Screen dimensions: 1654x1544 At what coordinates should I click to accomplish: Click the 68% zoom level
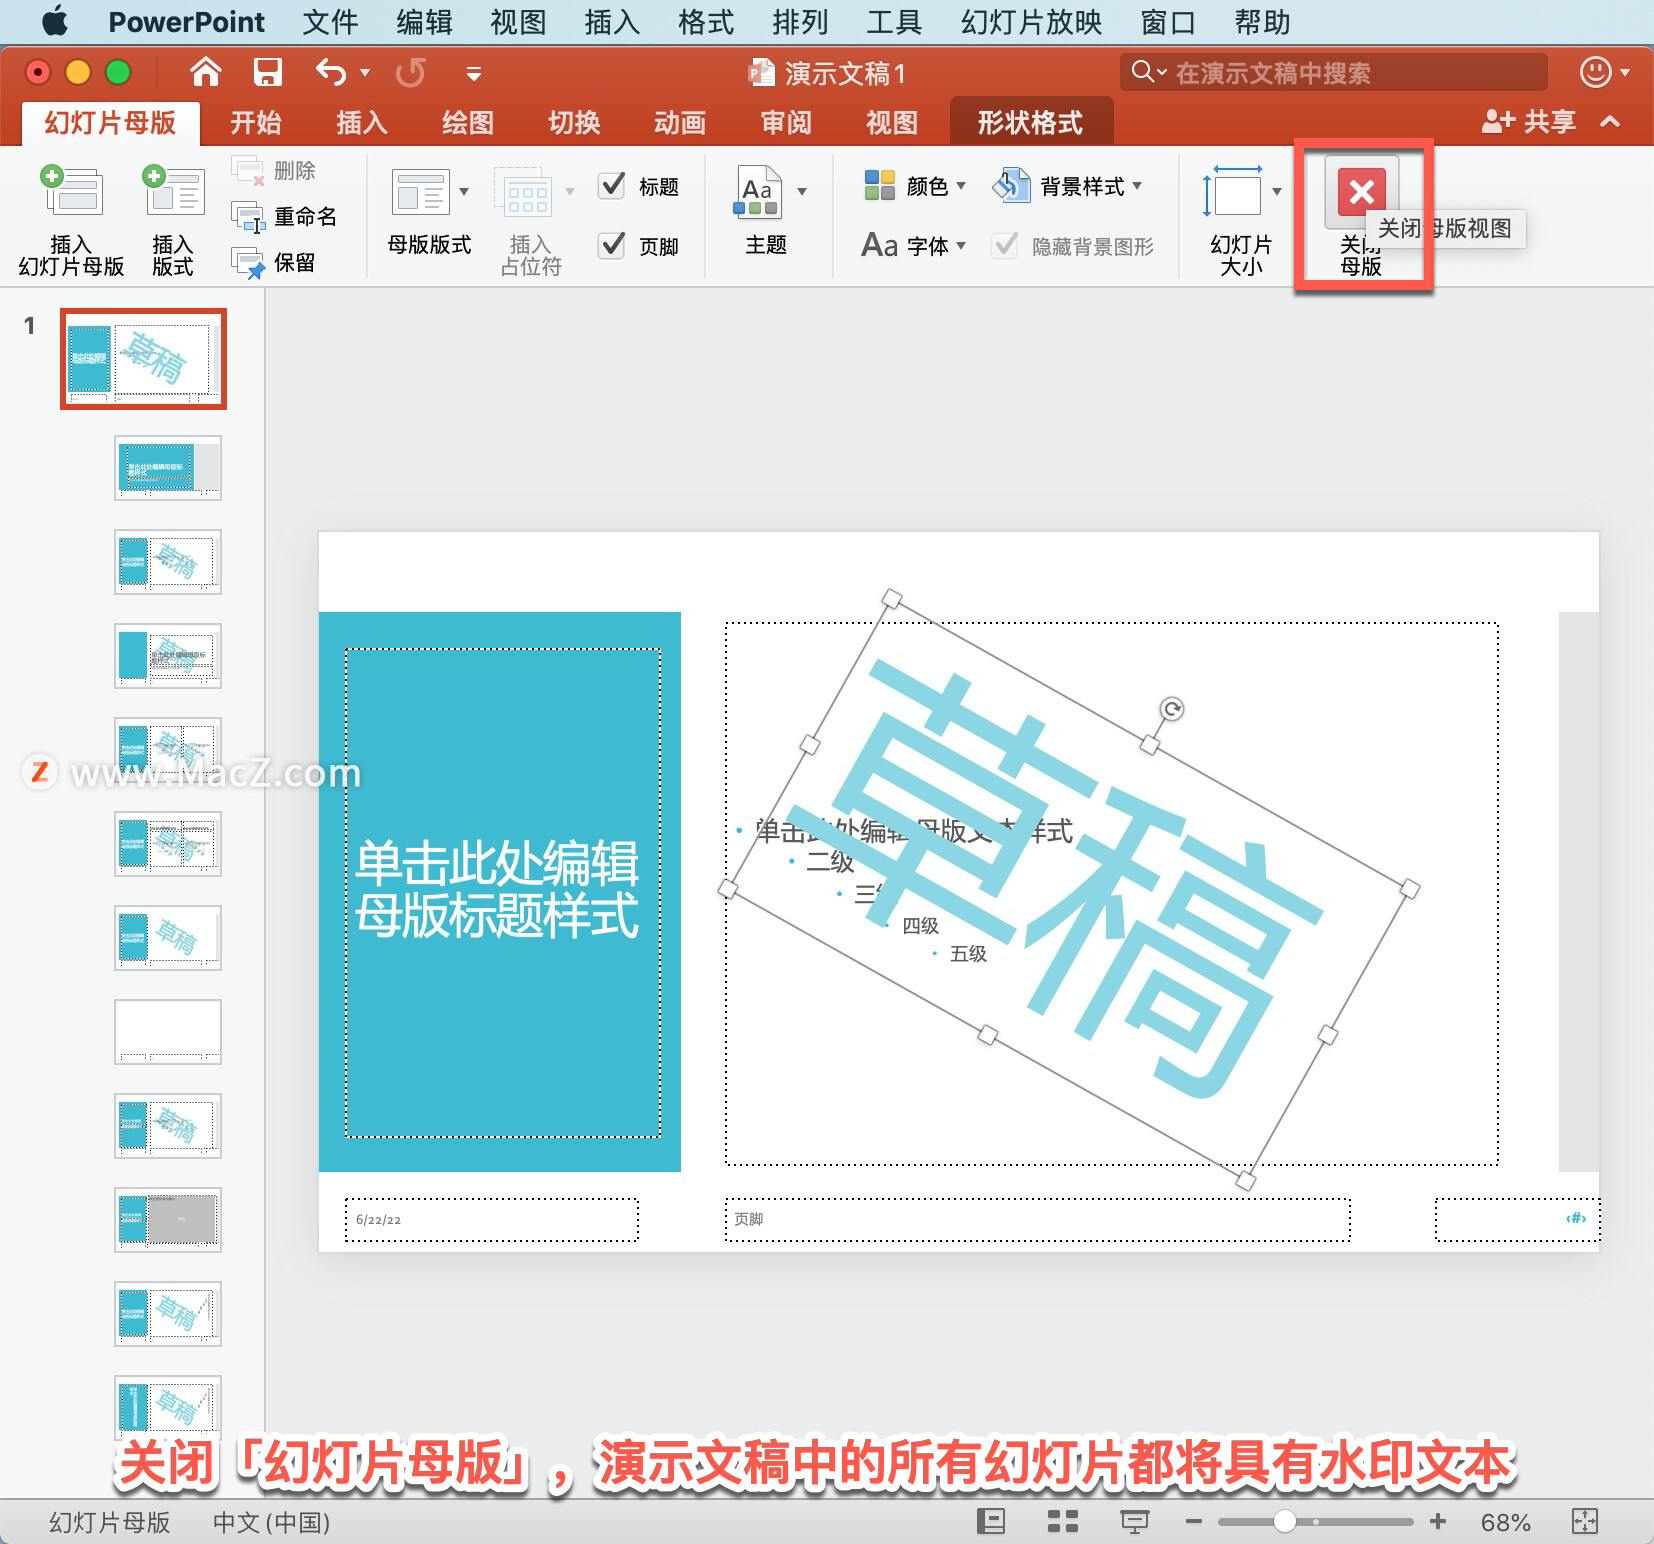click(x=1506, y=1522)
